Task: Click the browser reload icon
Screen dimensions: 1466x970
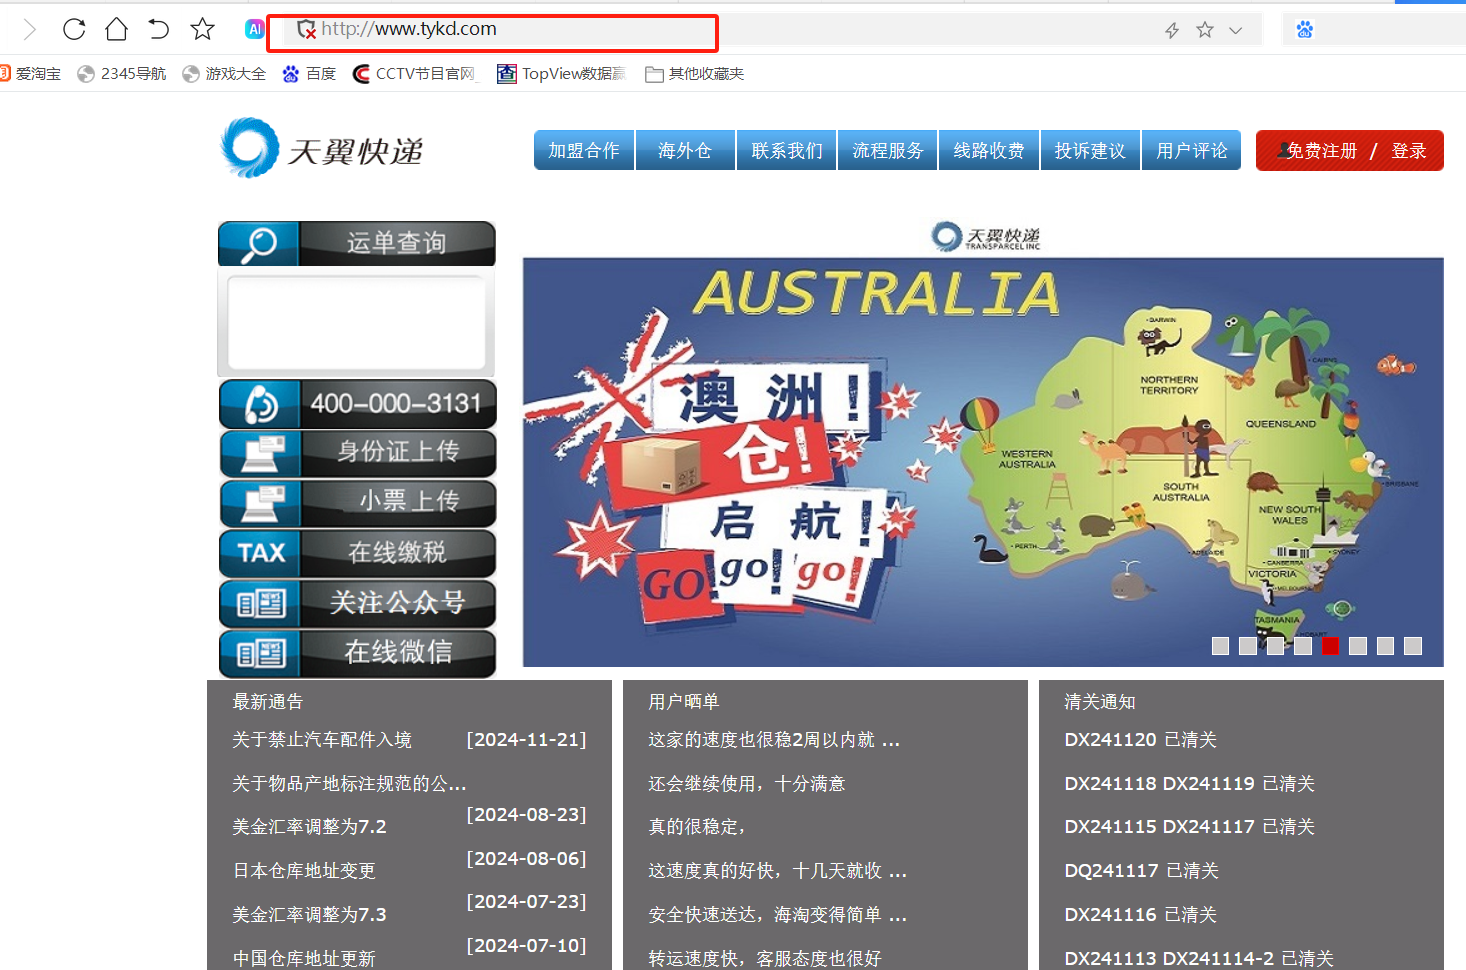Action: point(74,29)
